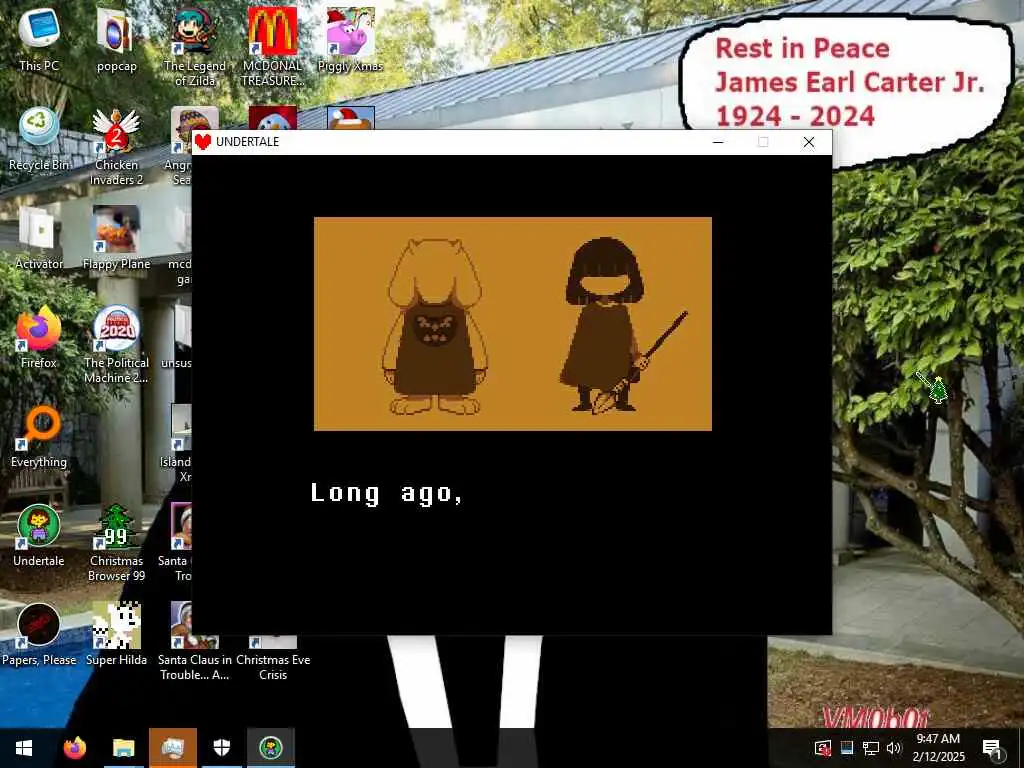Select the Undertale desktop shortcut
The height and width of the screenshot is (768, 1024).
[x=39, y=536]
